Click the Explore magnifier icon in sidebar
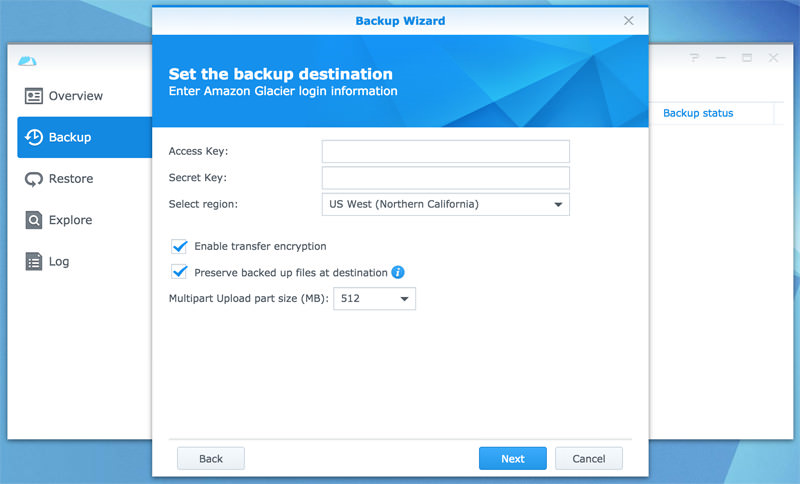The image size is (800, 484). pyautogui.click(x=34, y=220)
